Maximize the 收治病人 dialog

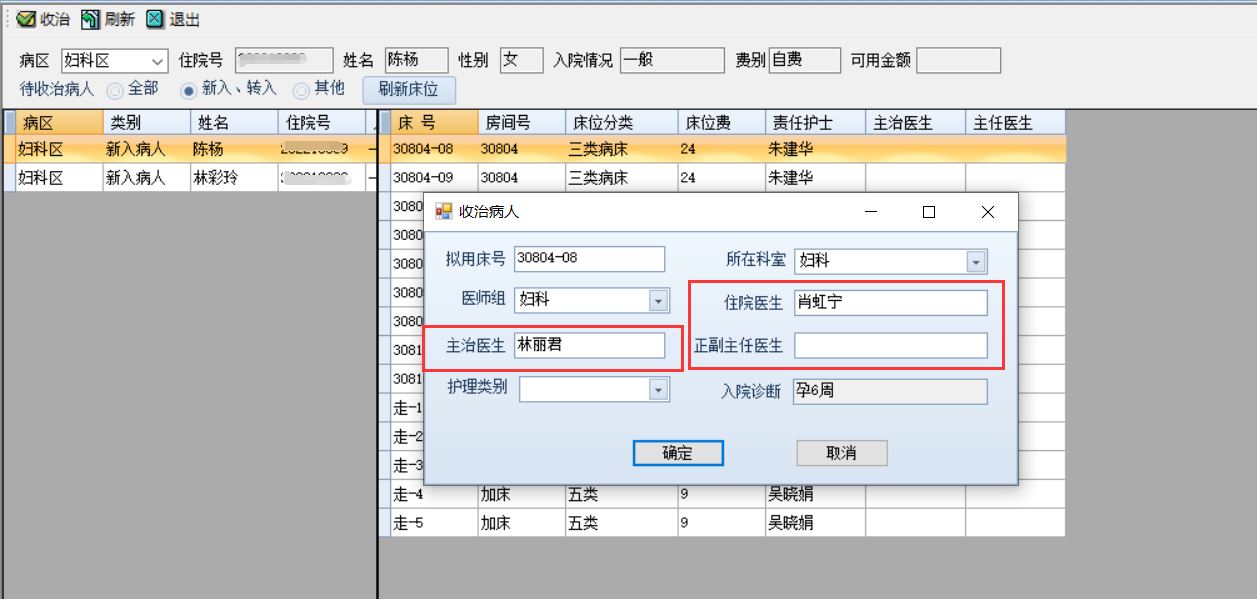929,212
